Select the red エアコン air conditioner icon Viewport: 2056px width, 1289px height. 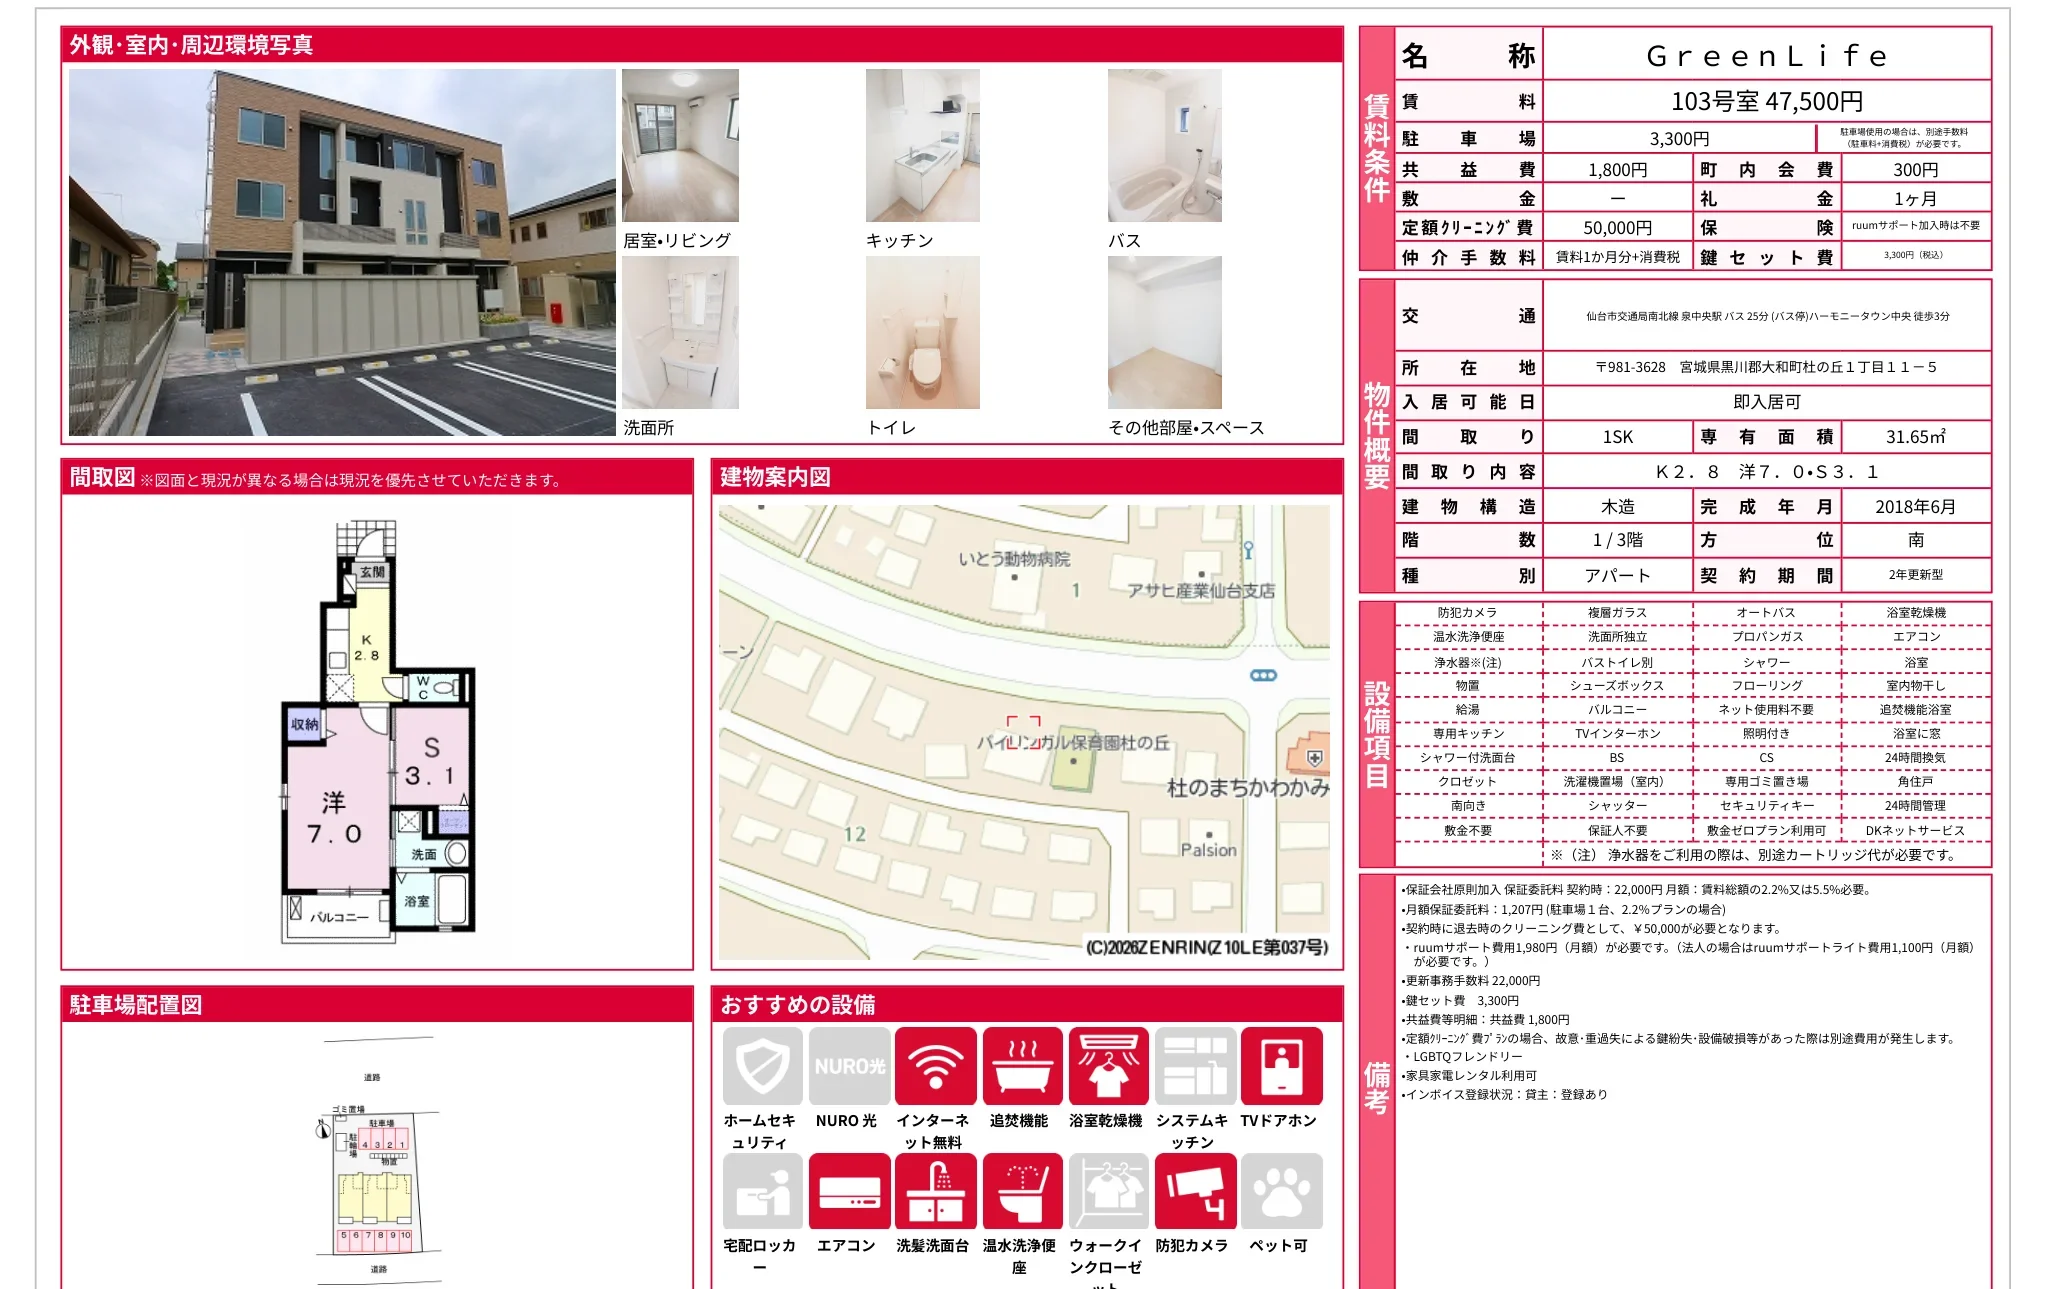[849, 1191]
